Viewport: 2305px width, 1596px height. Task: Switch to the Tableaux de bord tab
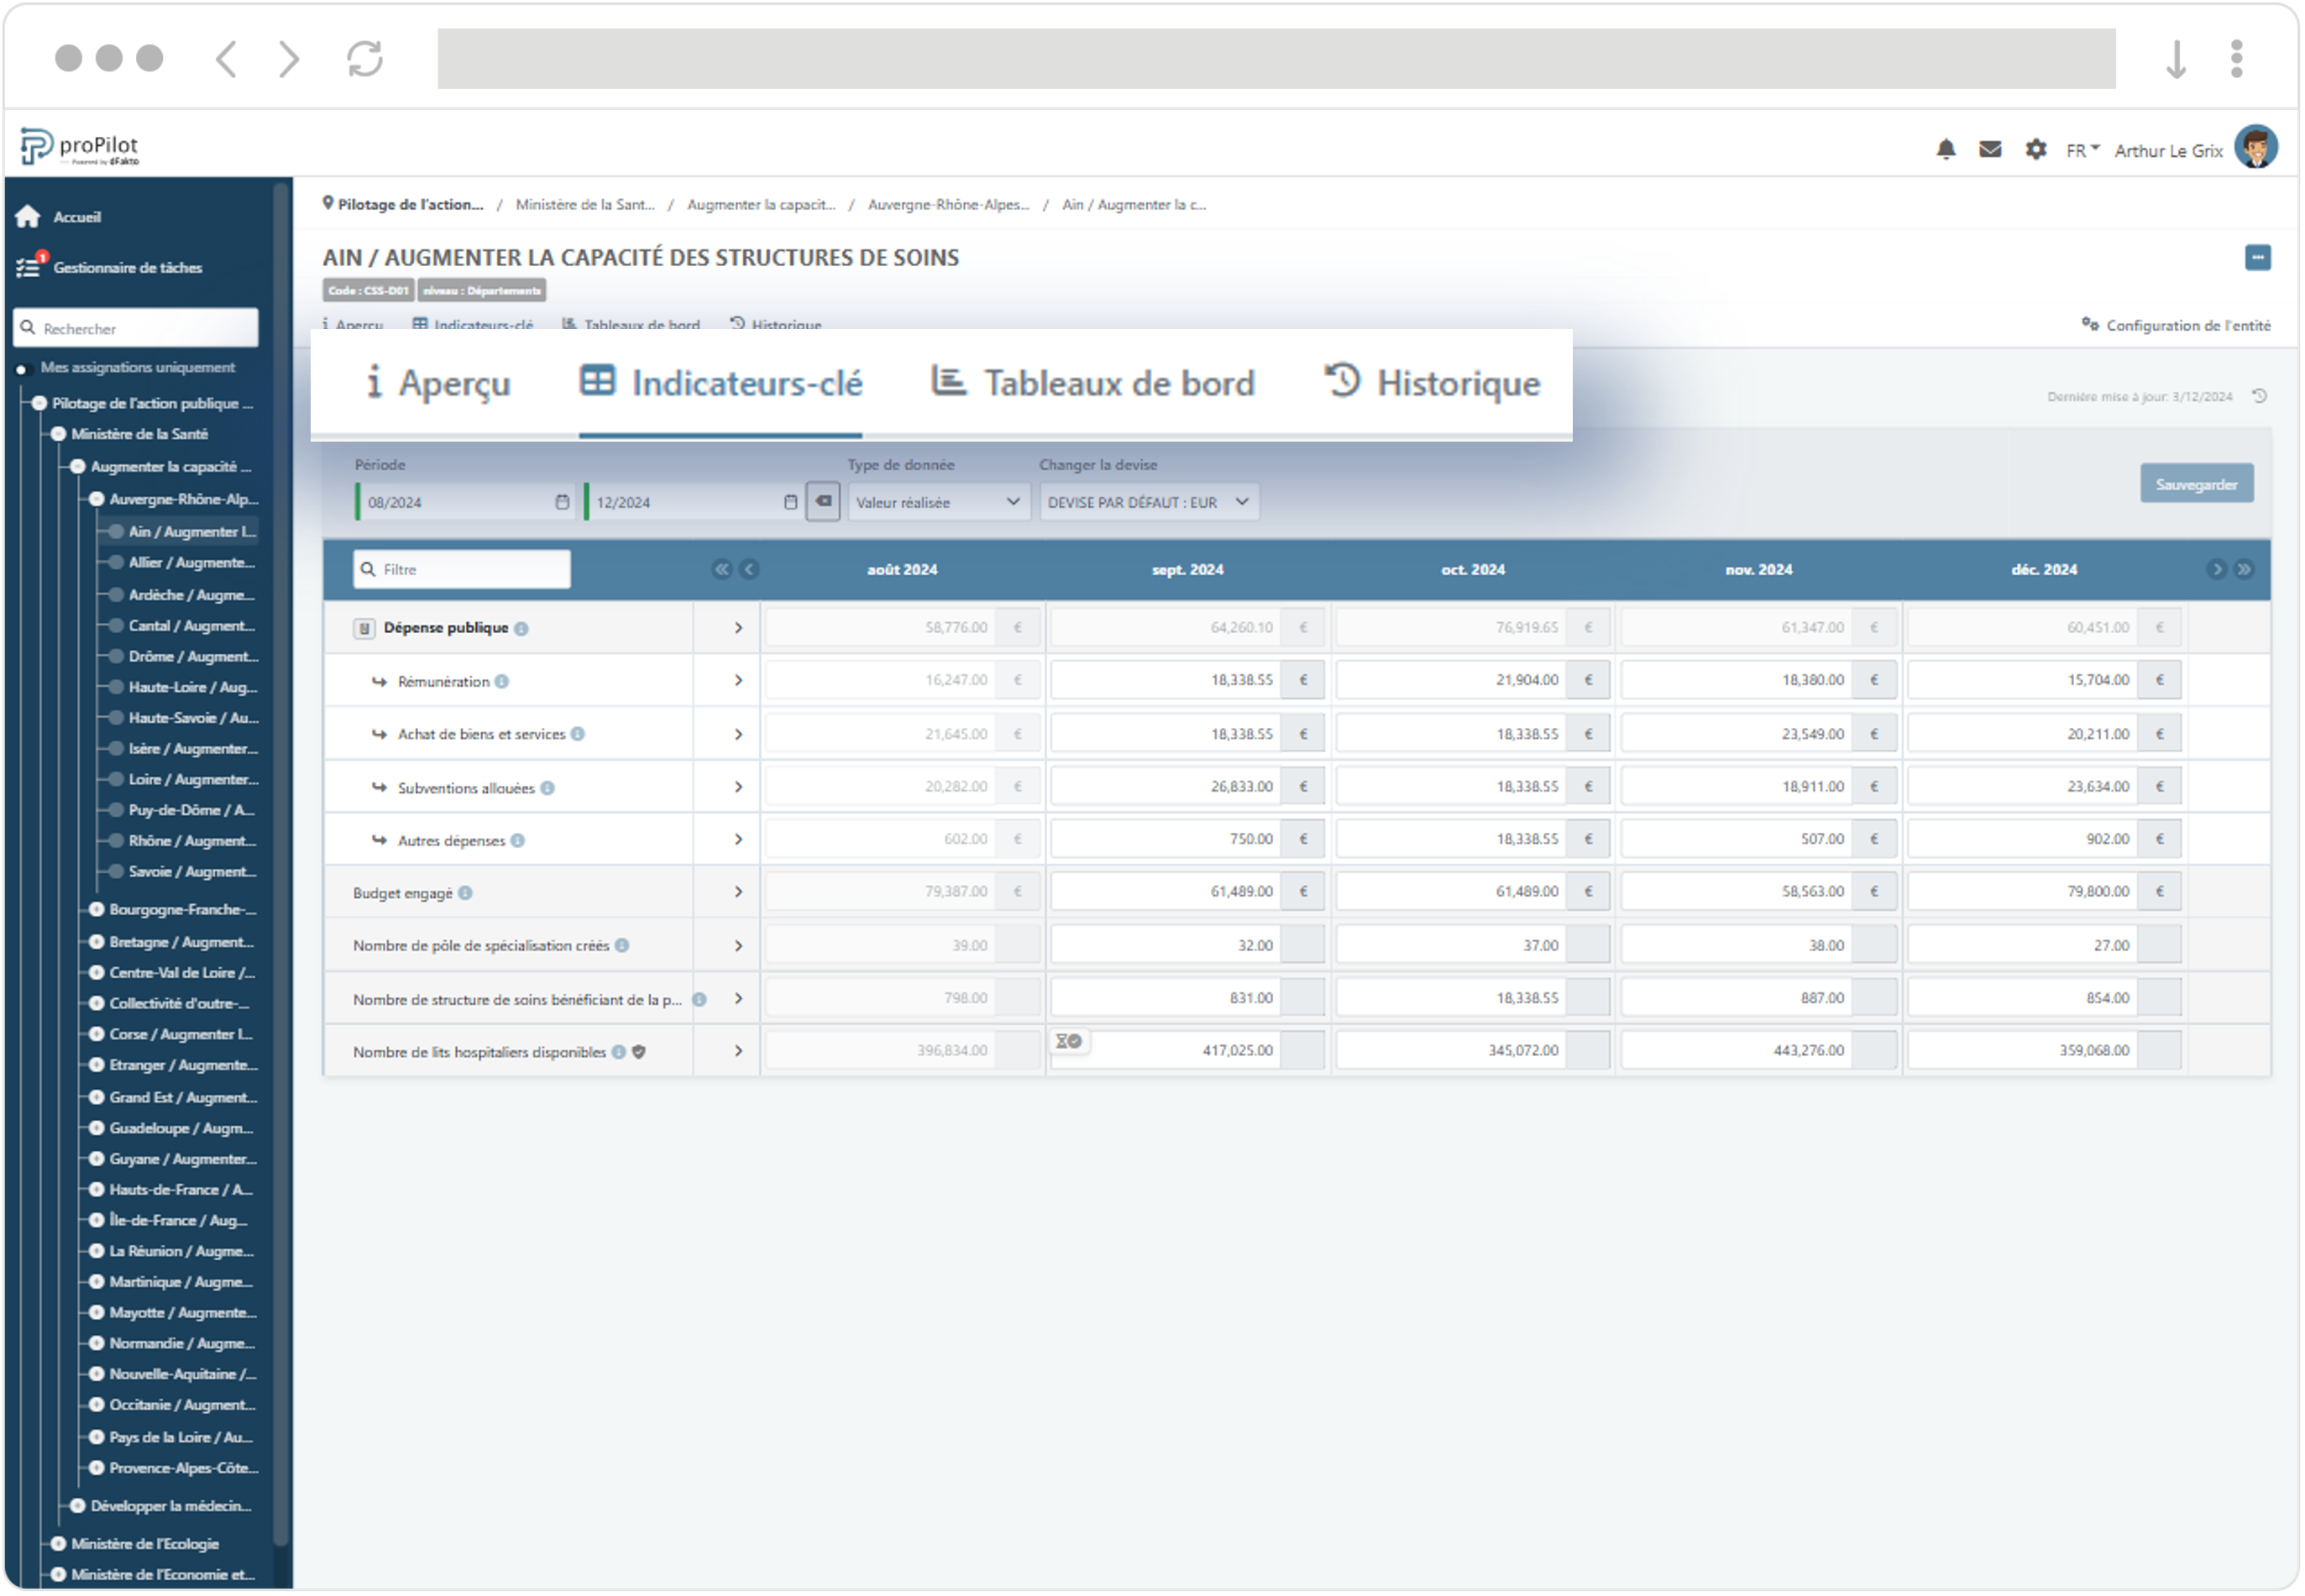click(1094, 384)
